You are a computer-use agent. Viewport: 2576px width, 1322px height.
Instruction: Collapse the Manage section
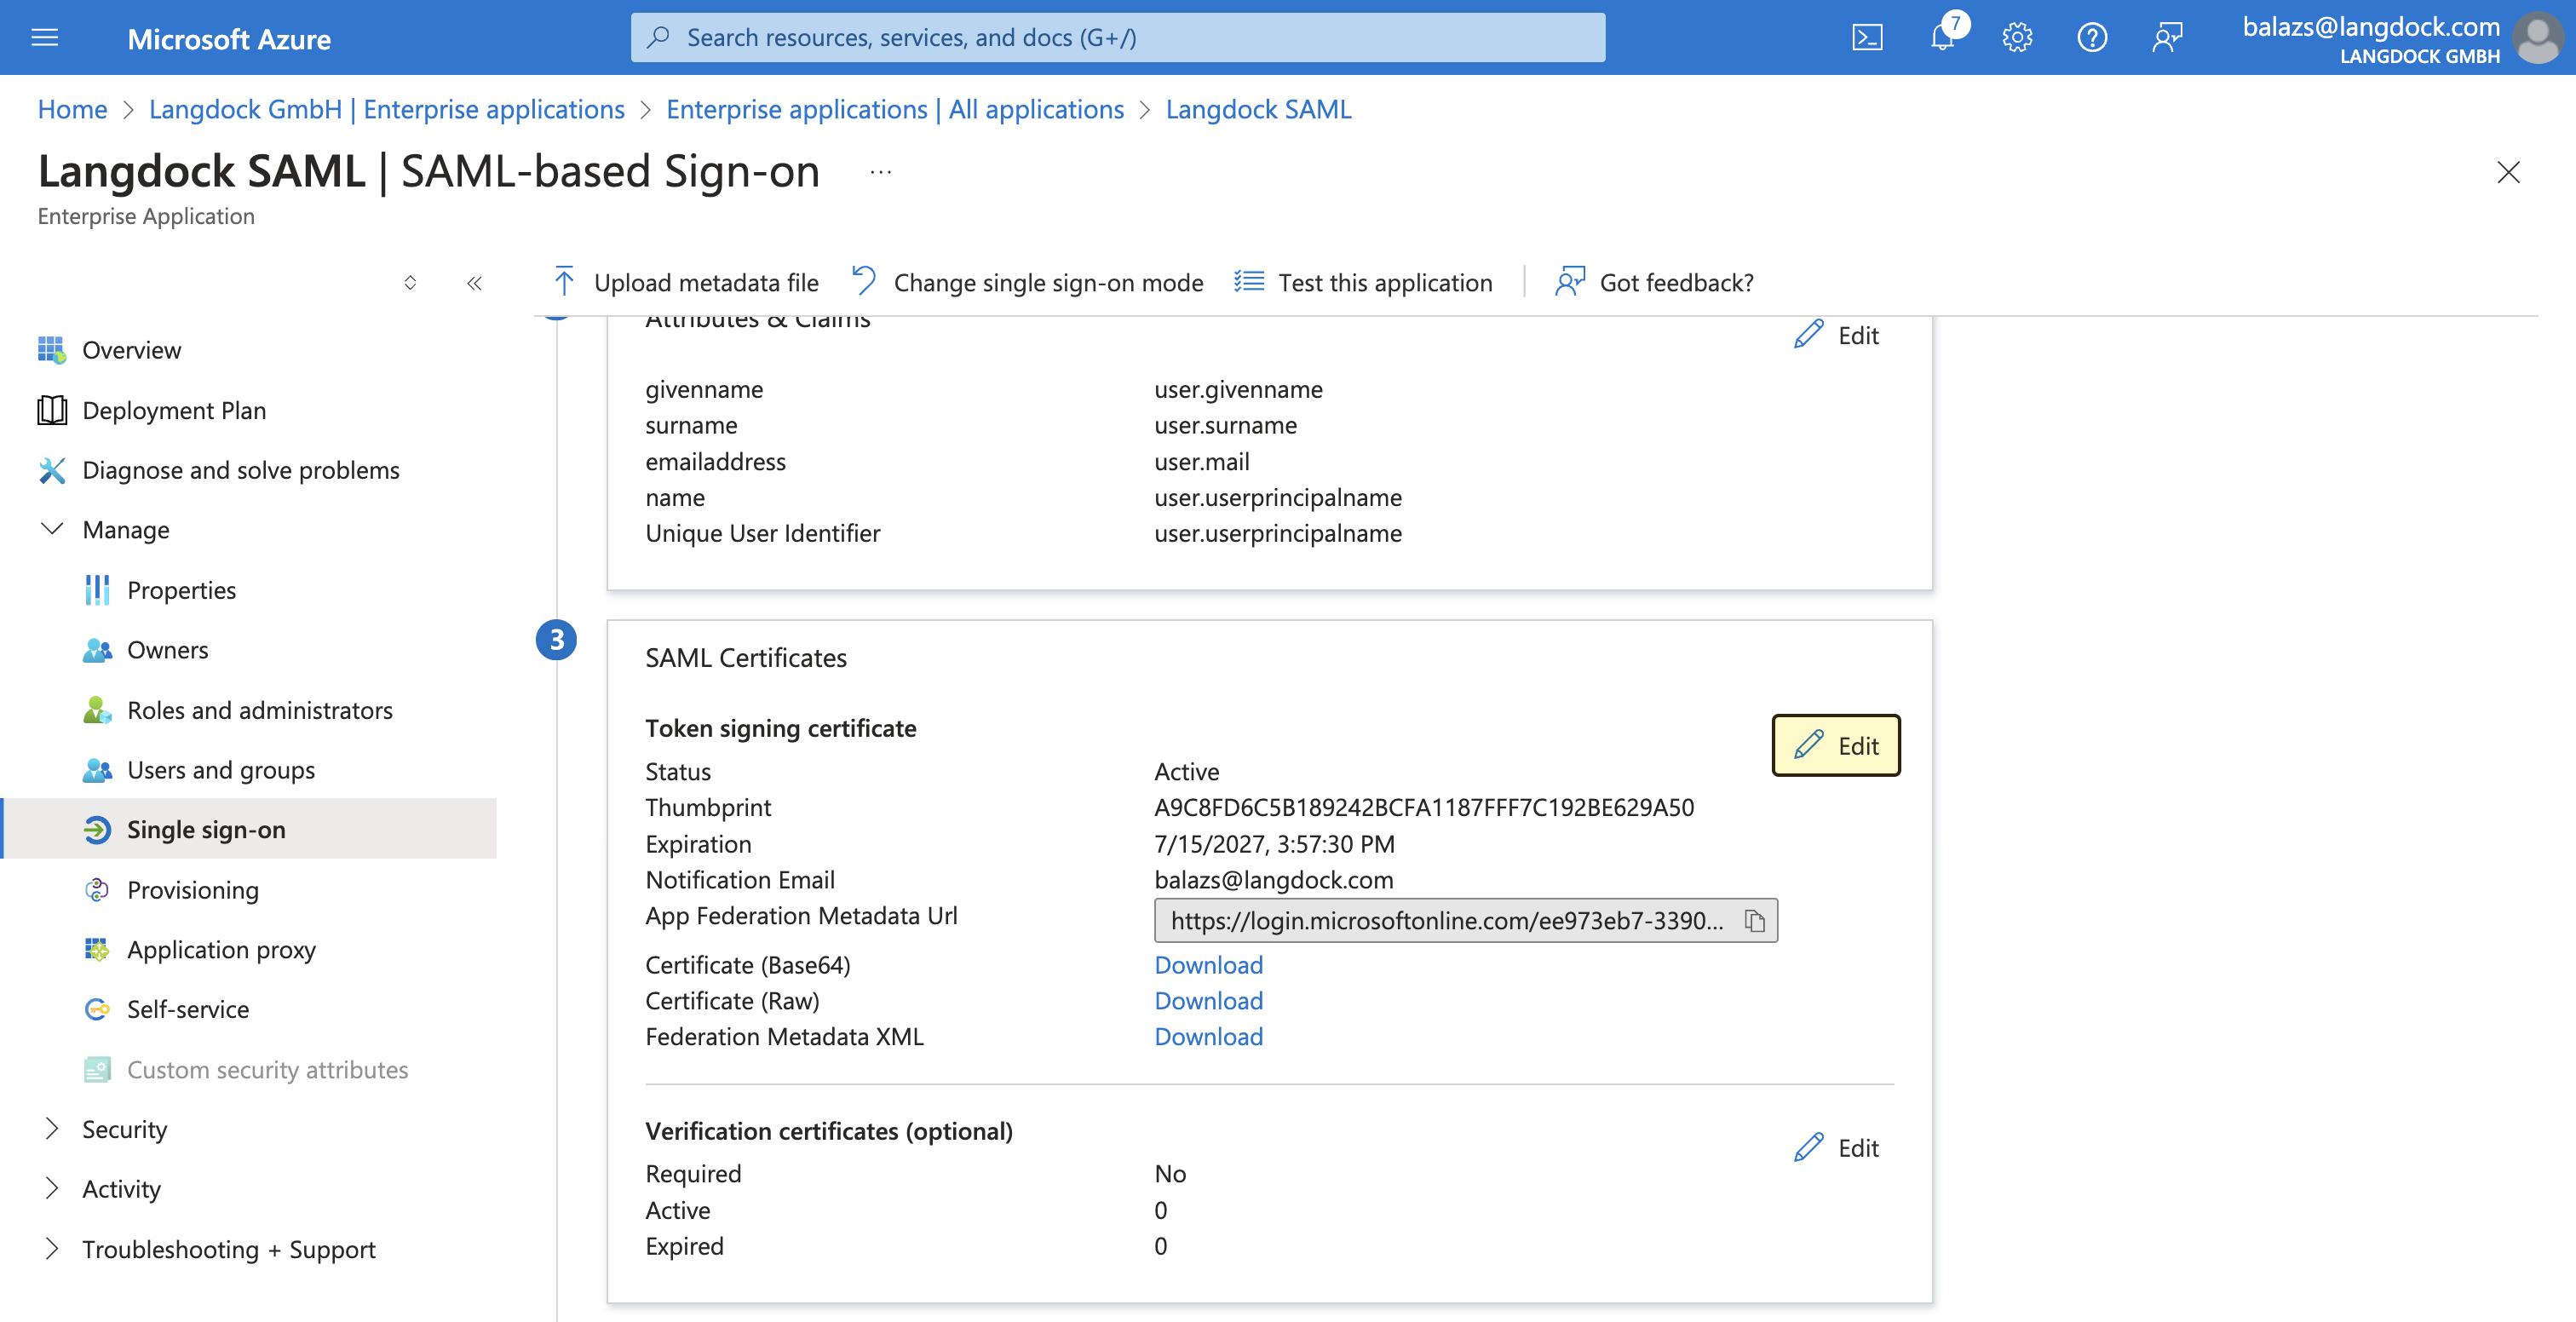[x=52, y=529]
